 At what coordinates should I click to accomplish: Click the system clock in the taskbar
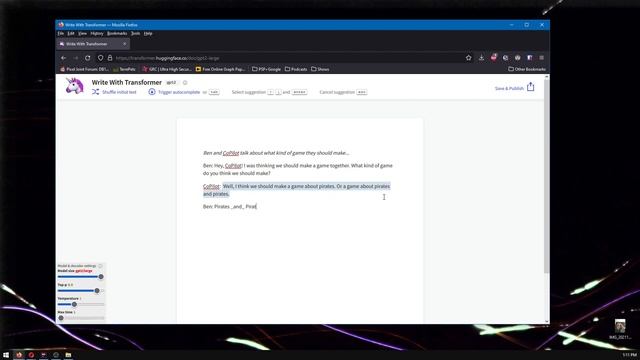point(629,355)
